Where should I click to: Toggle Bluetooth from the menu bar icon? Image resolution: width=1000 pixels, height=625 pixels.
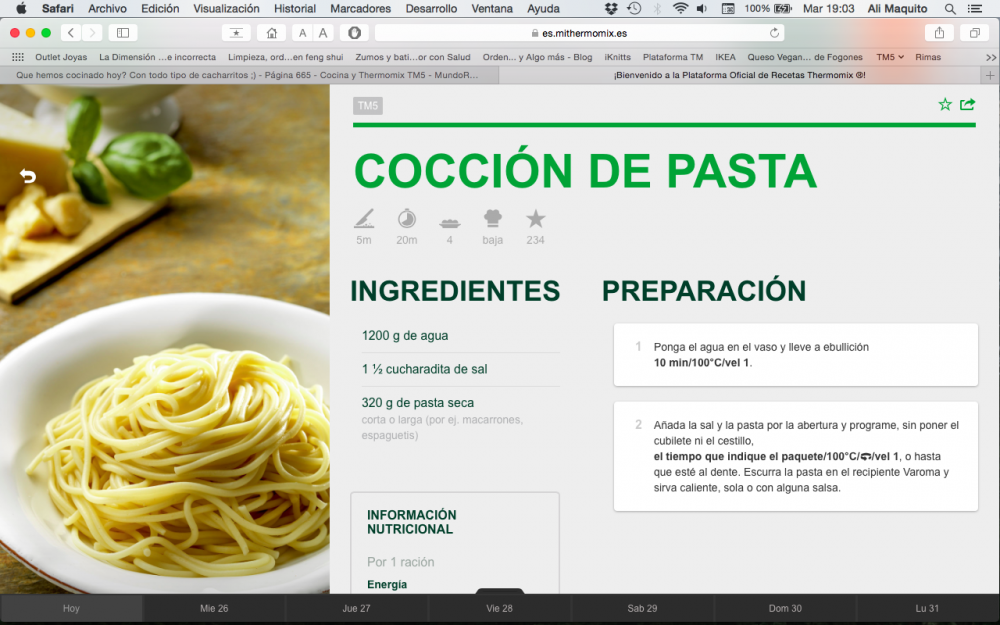pos(657,8)
